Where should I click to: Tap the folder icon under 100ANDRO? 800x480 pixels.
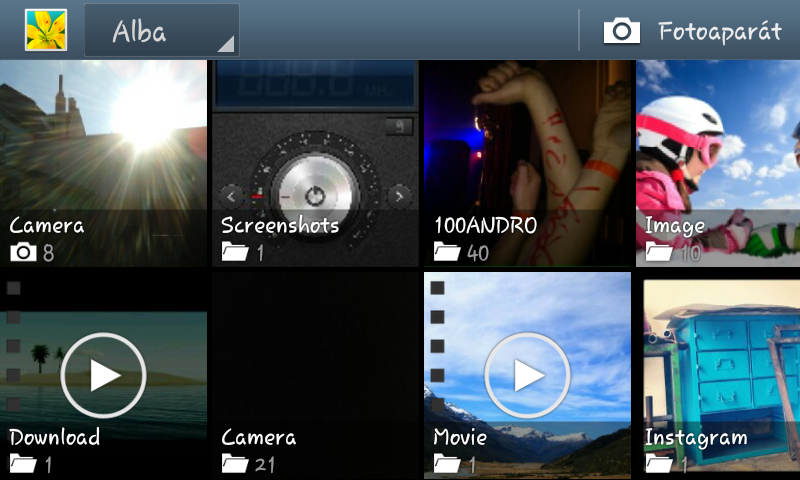[446, 252]
